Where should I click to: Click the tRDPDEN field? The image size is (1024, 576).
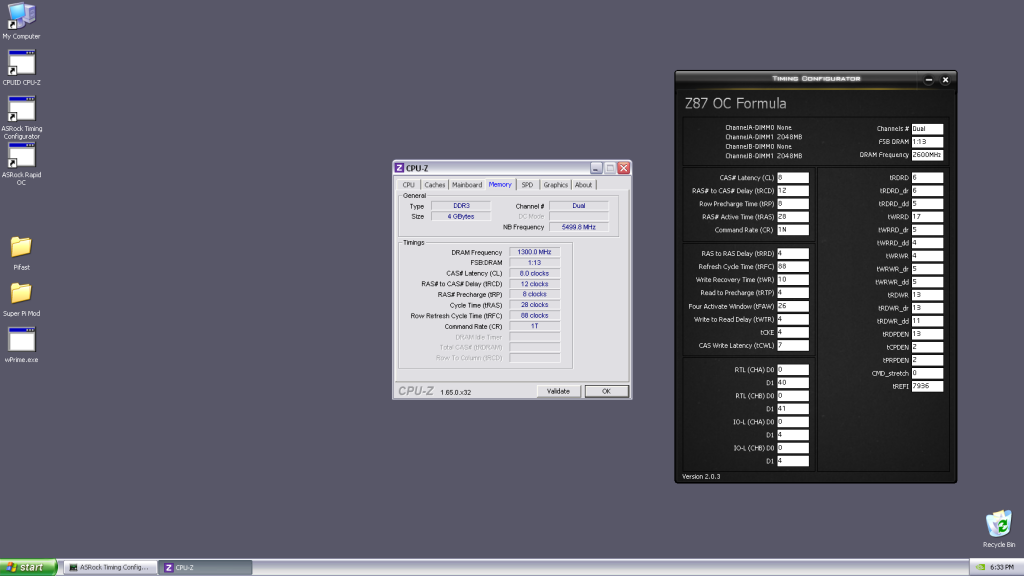point(927,334)
